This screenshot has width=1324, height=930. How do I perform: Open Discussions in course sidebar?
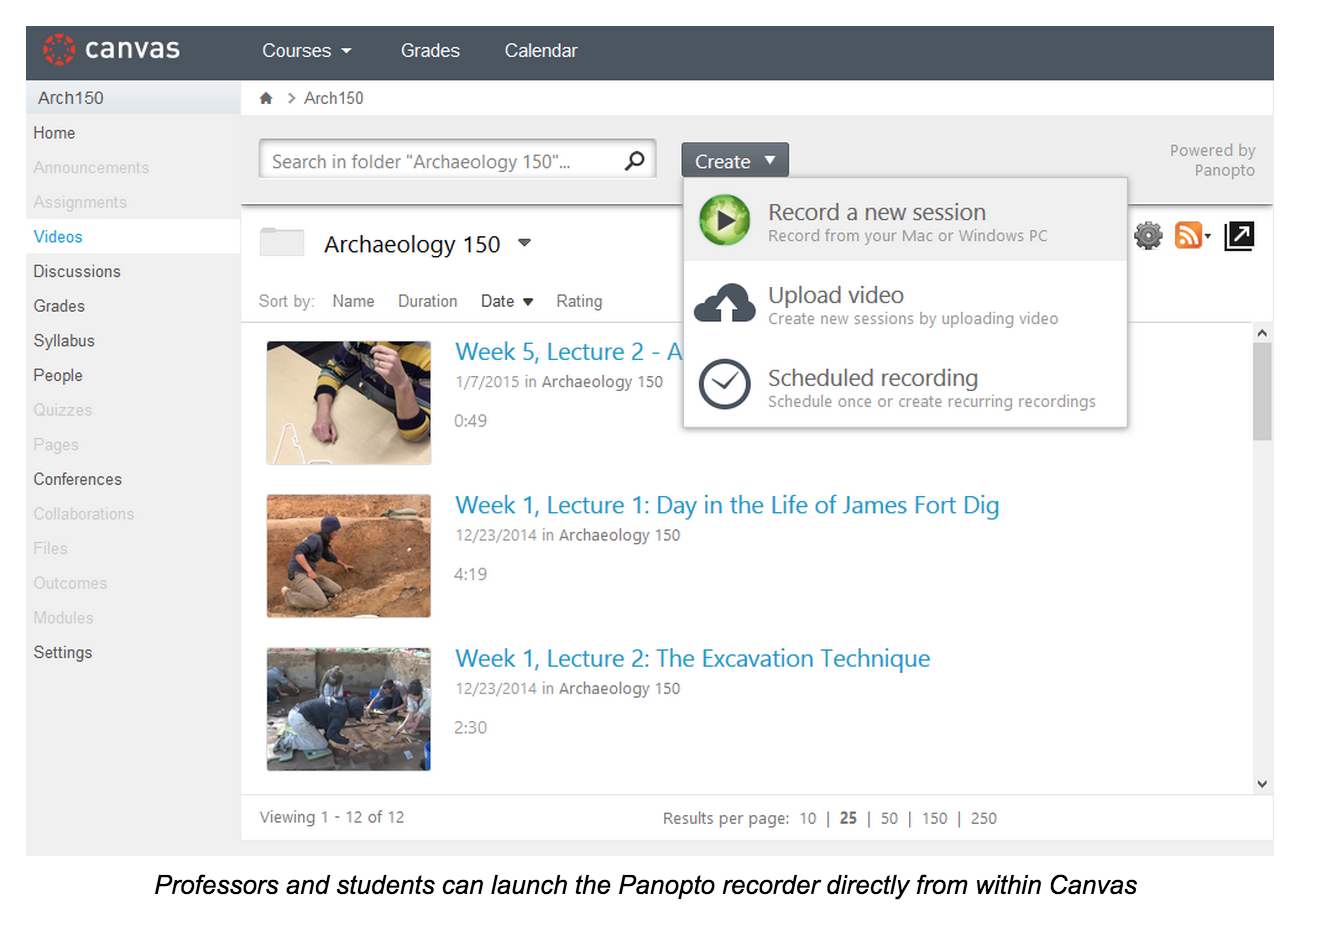point(77,272)
